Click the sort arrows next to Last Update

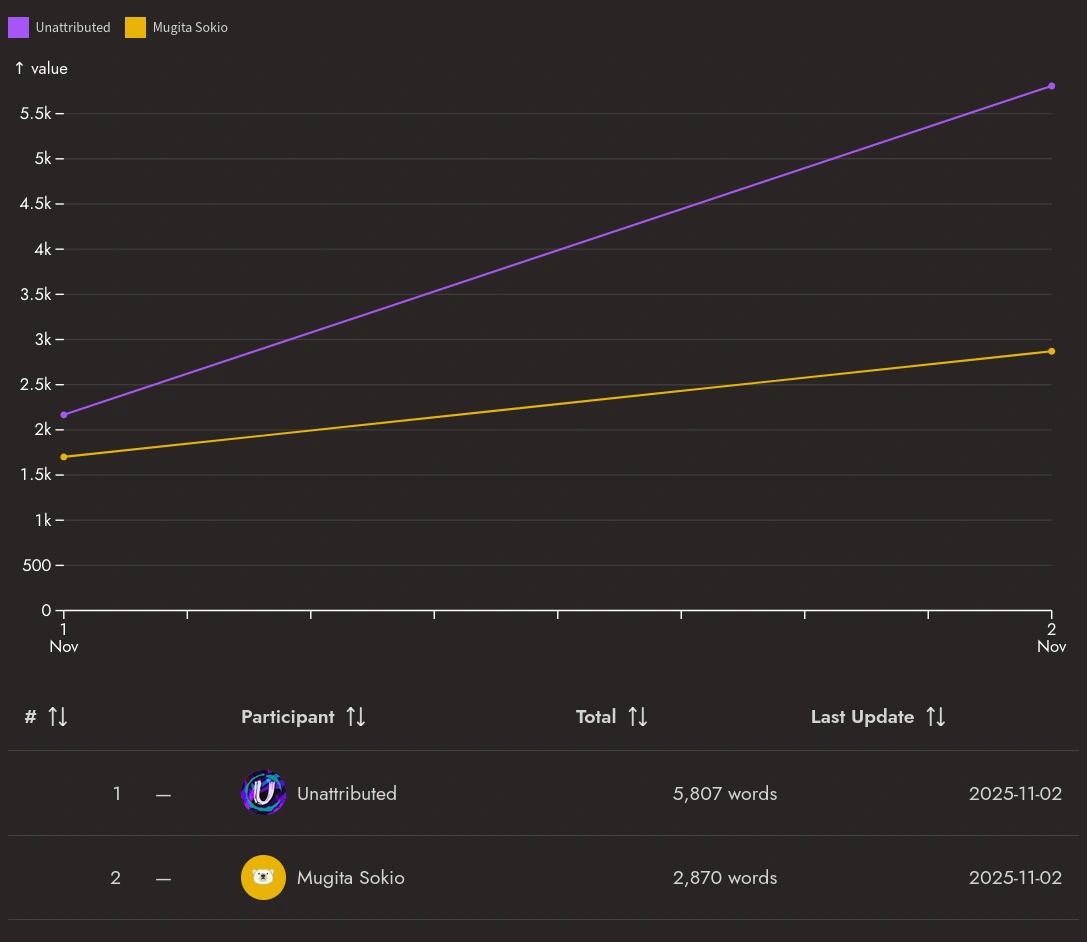point(936,716)
